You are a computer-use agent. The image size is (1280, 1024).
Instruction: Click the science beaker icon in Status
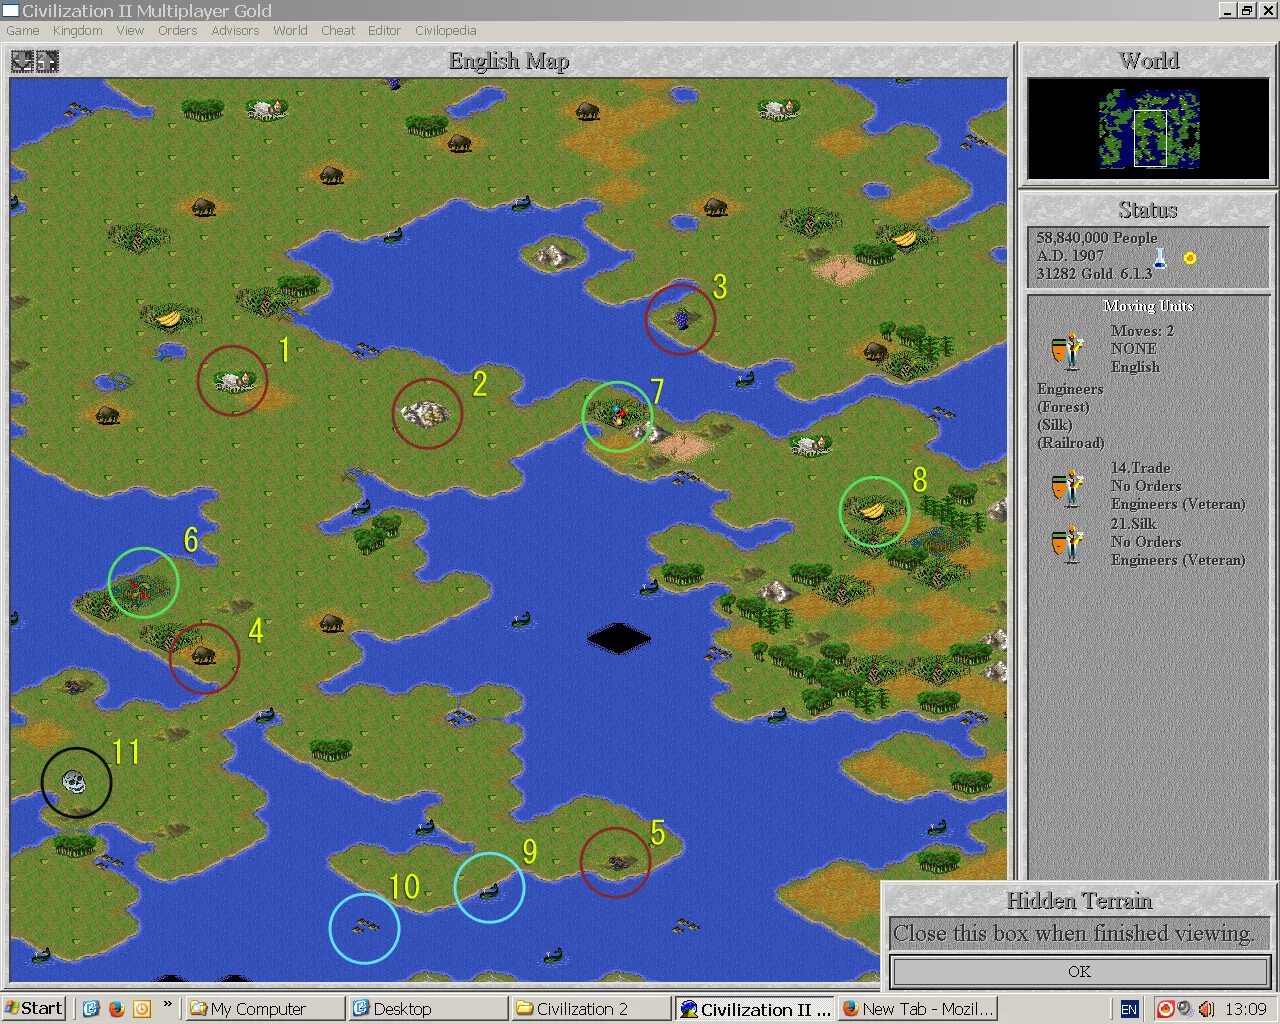pyautogui.click(x=1160, y=257)
